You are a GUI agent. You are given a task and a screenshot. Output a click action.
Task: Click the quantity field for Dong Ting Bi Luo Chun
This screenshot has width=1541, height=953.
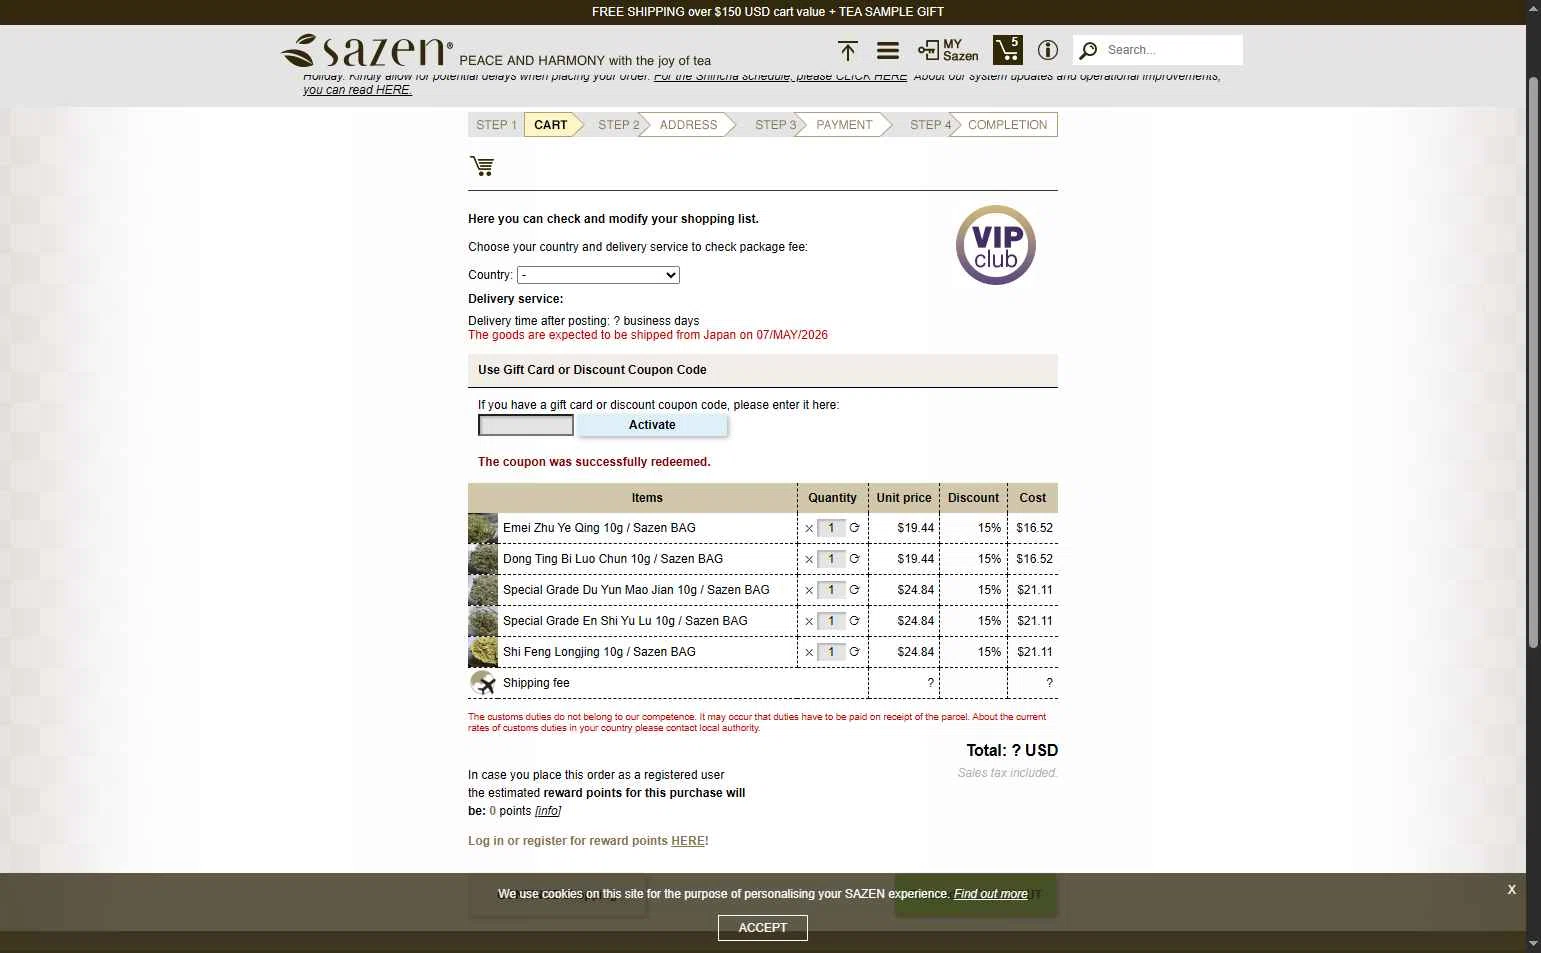[831, 559]
